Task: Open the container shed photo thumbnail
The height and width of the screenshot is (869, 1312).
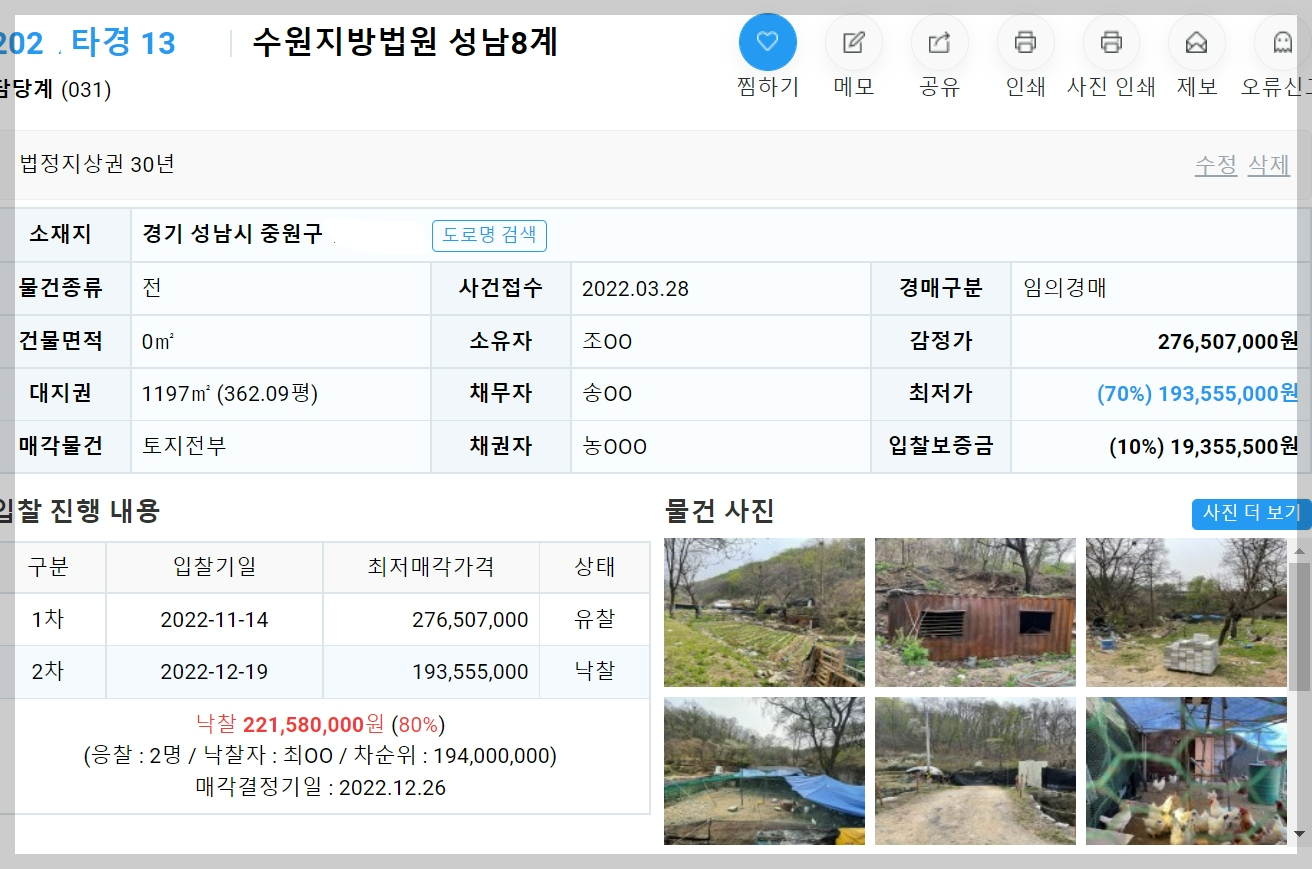Action: [x=975, y=612]
